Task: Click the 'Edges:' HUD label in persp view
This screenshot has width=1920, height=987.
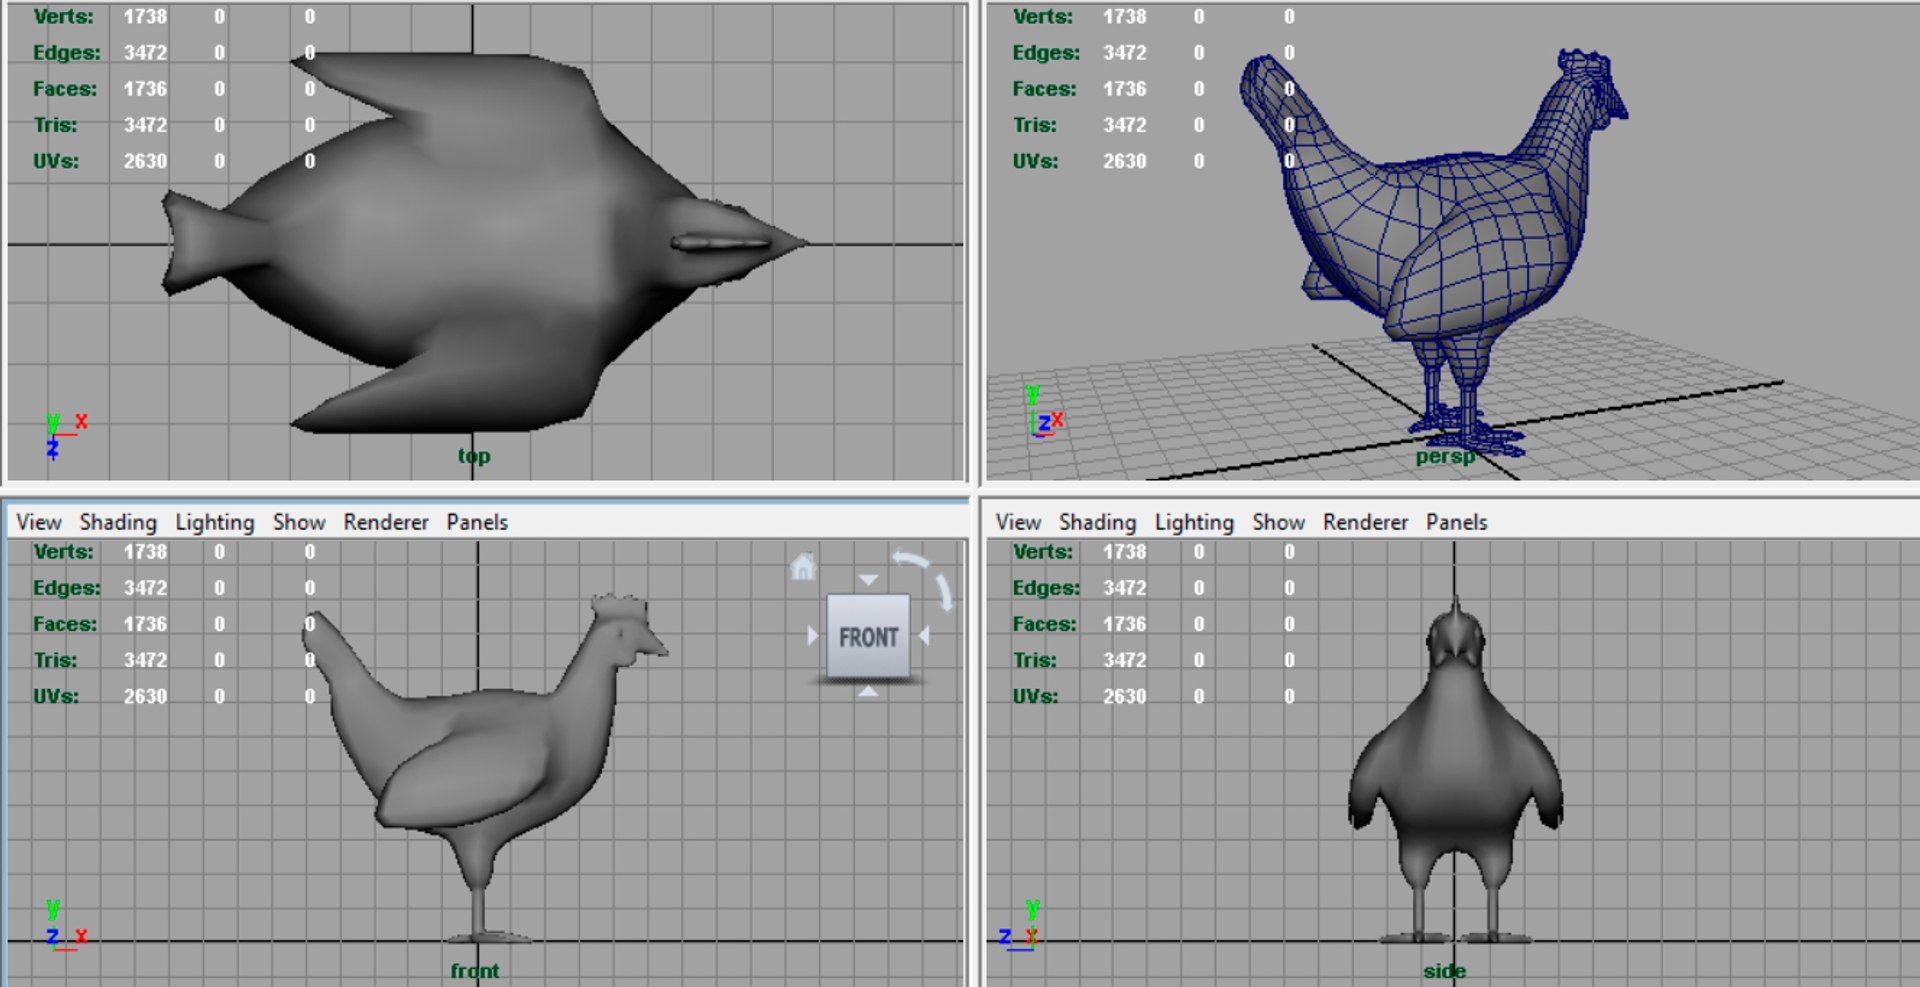Action: (x=1046, y=52)
